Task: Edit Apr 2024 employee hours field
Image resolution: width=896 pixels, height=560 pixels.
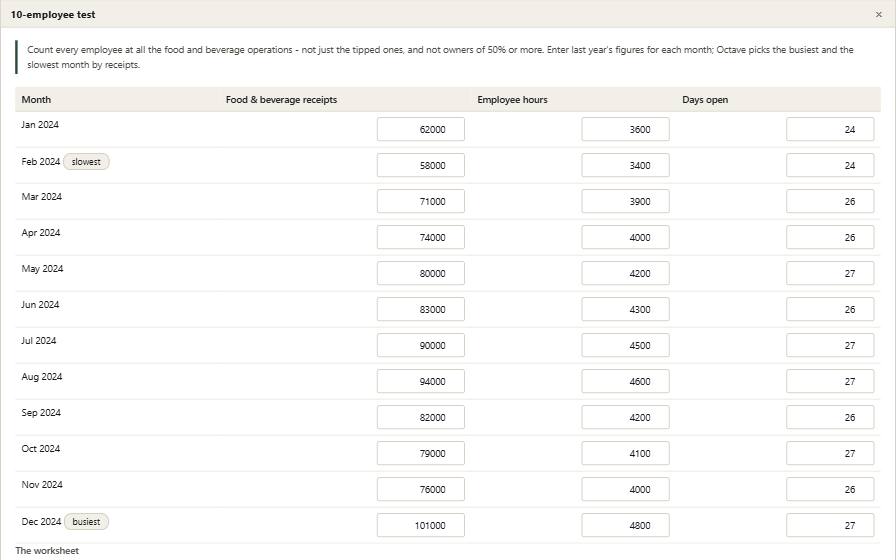Action: click(x=625, y=237)
